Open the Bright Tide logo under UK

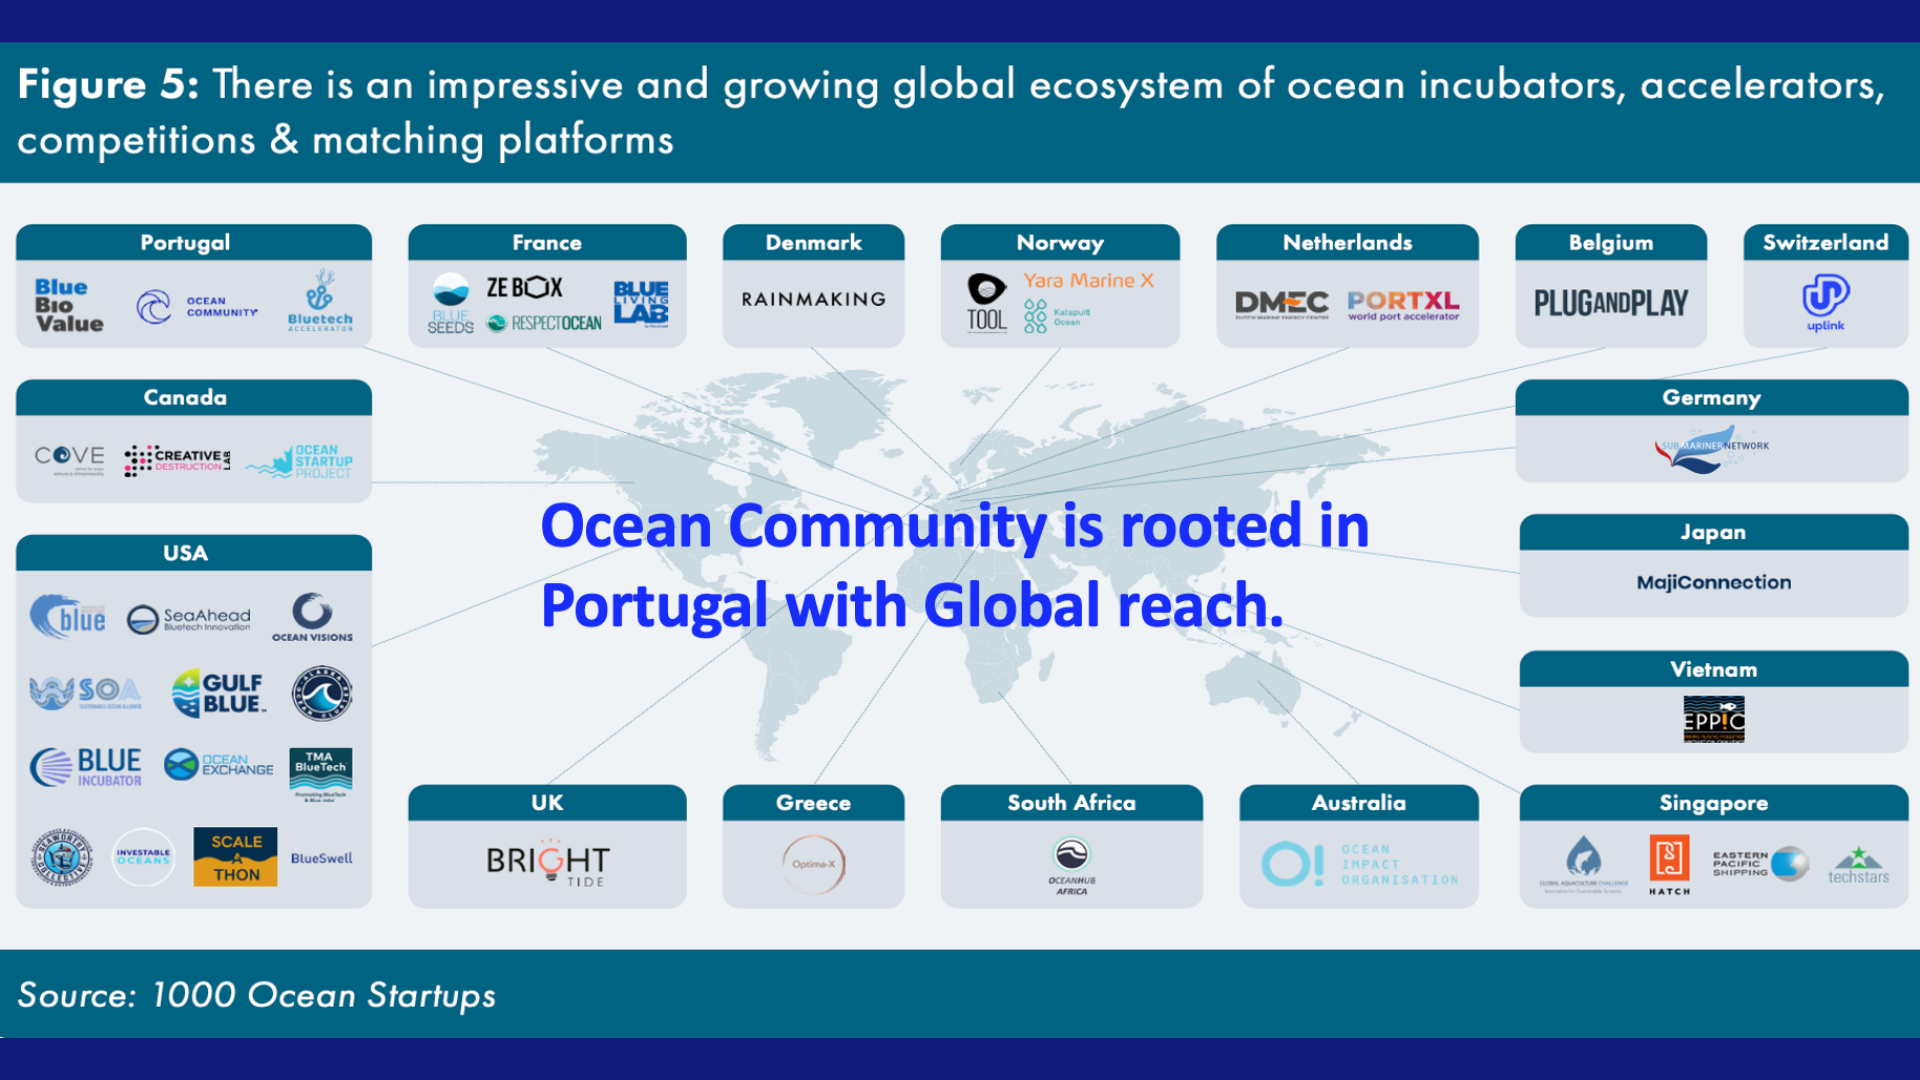(547, 864)
